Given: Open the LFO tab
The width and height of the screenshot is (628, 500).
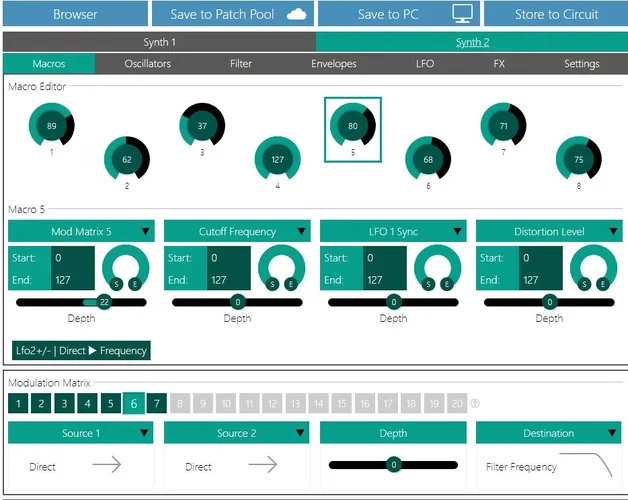Looking at the screenshot, I should [x=425, y=64].
